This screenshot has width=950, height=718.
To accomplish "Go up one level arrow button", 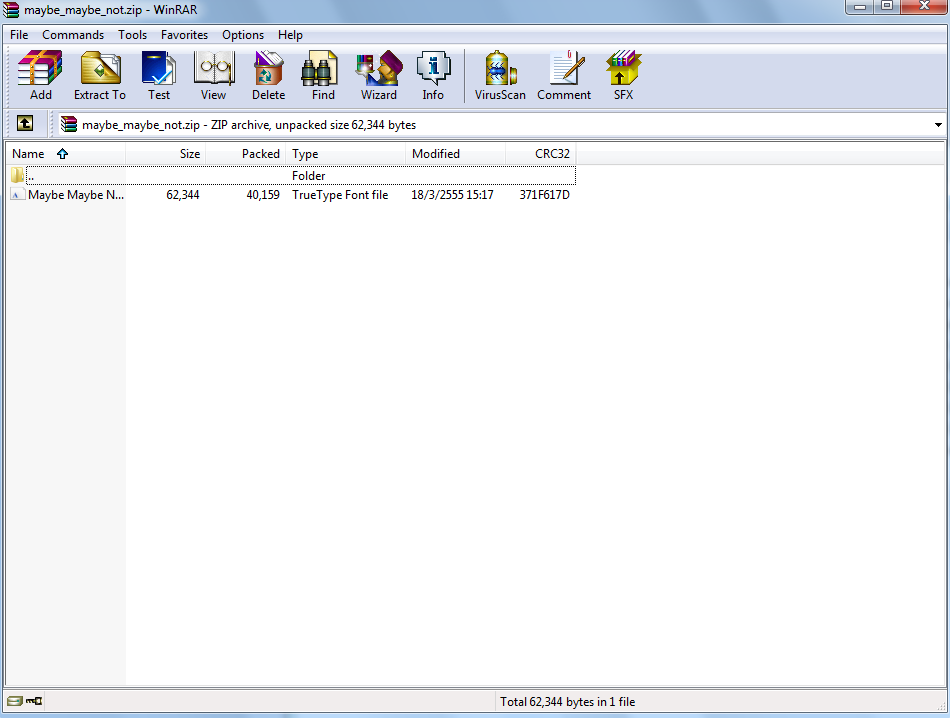I will point(25,124).
